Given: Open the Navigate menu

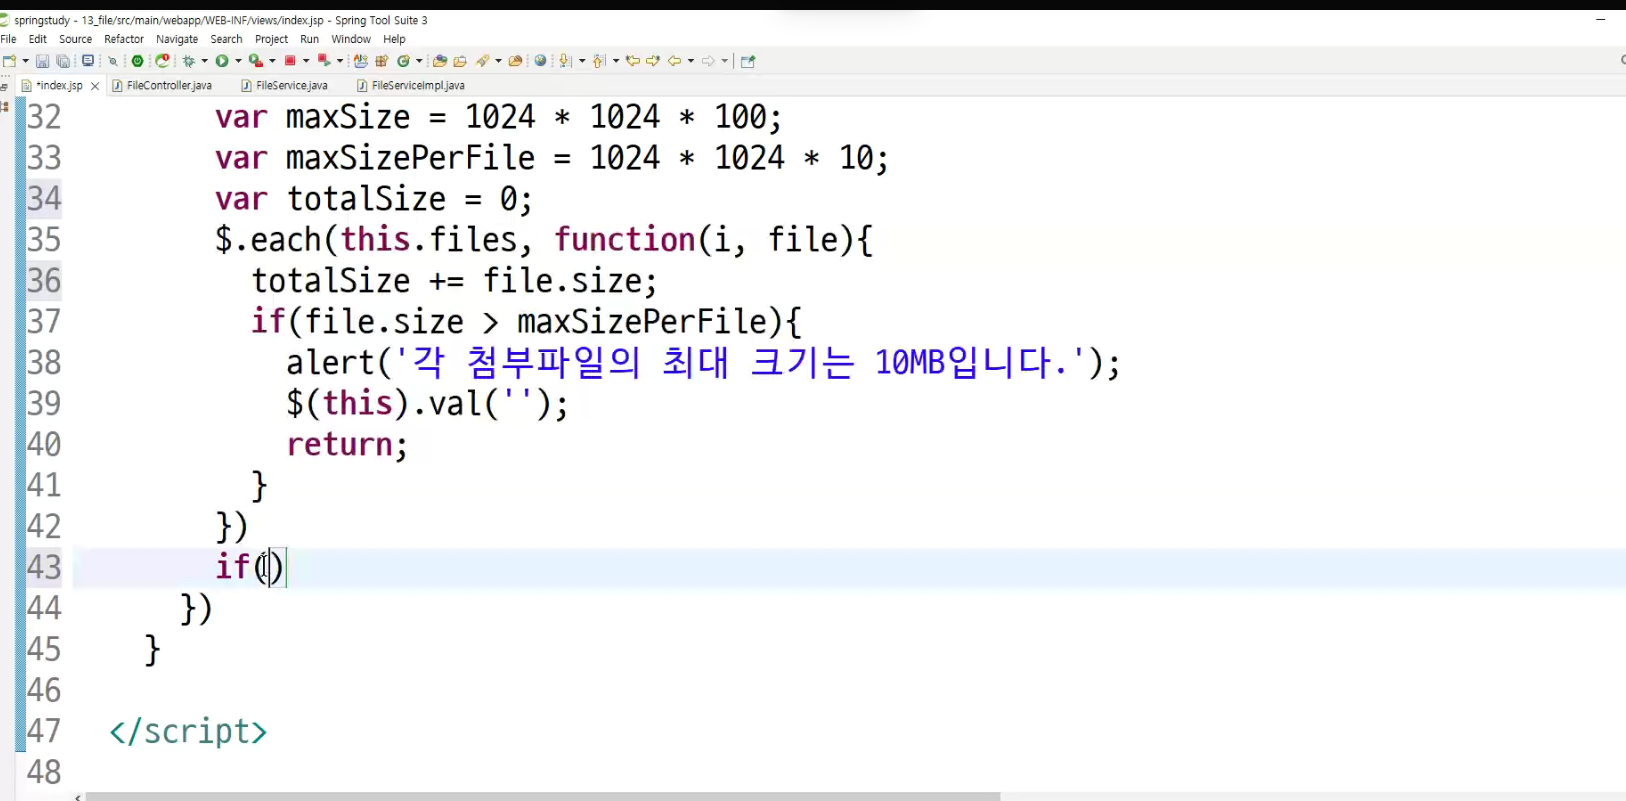Looking at the screenshot, I should (x=177, y=39).
